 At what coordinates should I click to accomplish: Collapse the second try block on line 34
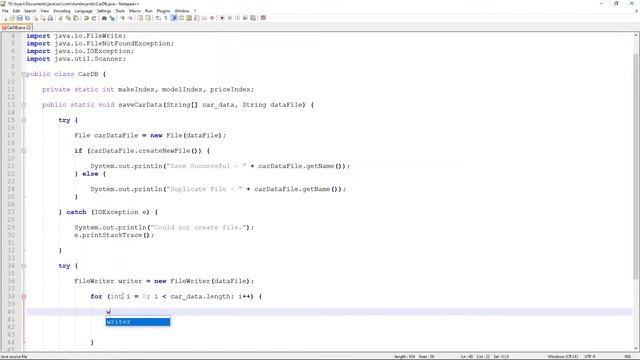(24, 266)
